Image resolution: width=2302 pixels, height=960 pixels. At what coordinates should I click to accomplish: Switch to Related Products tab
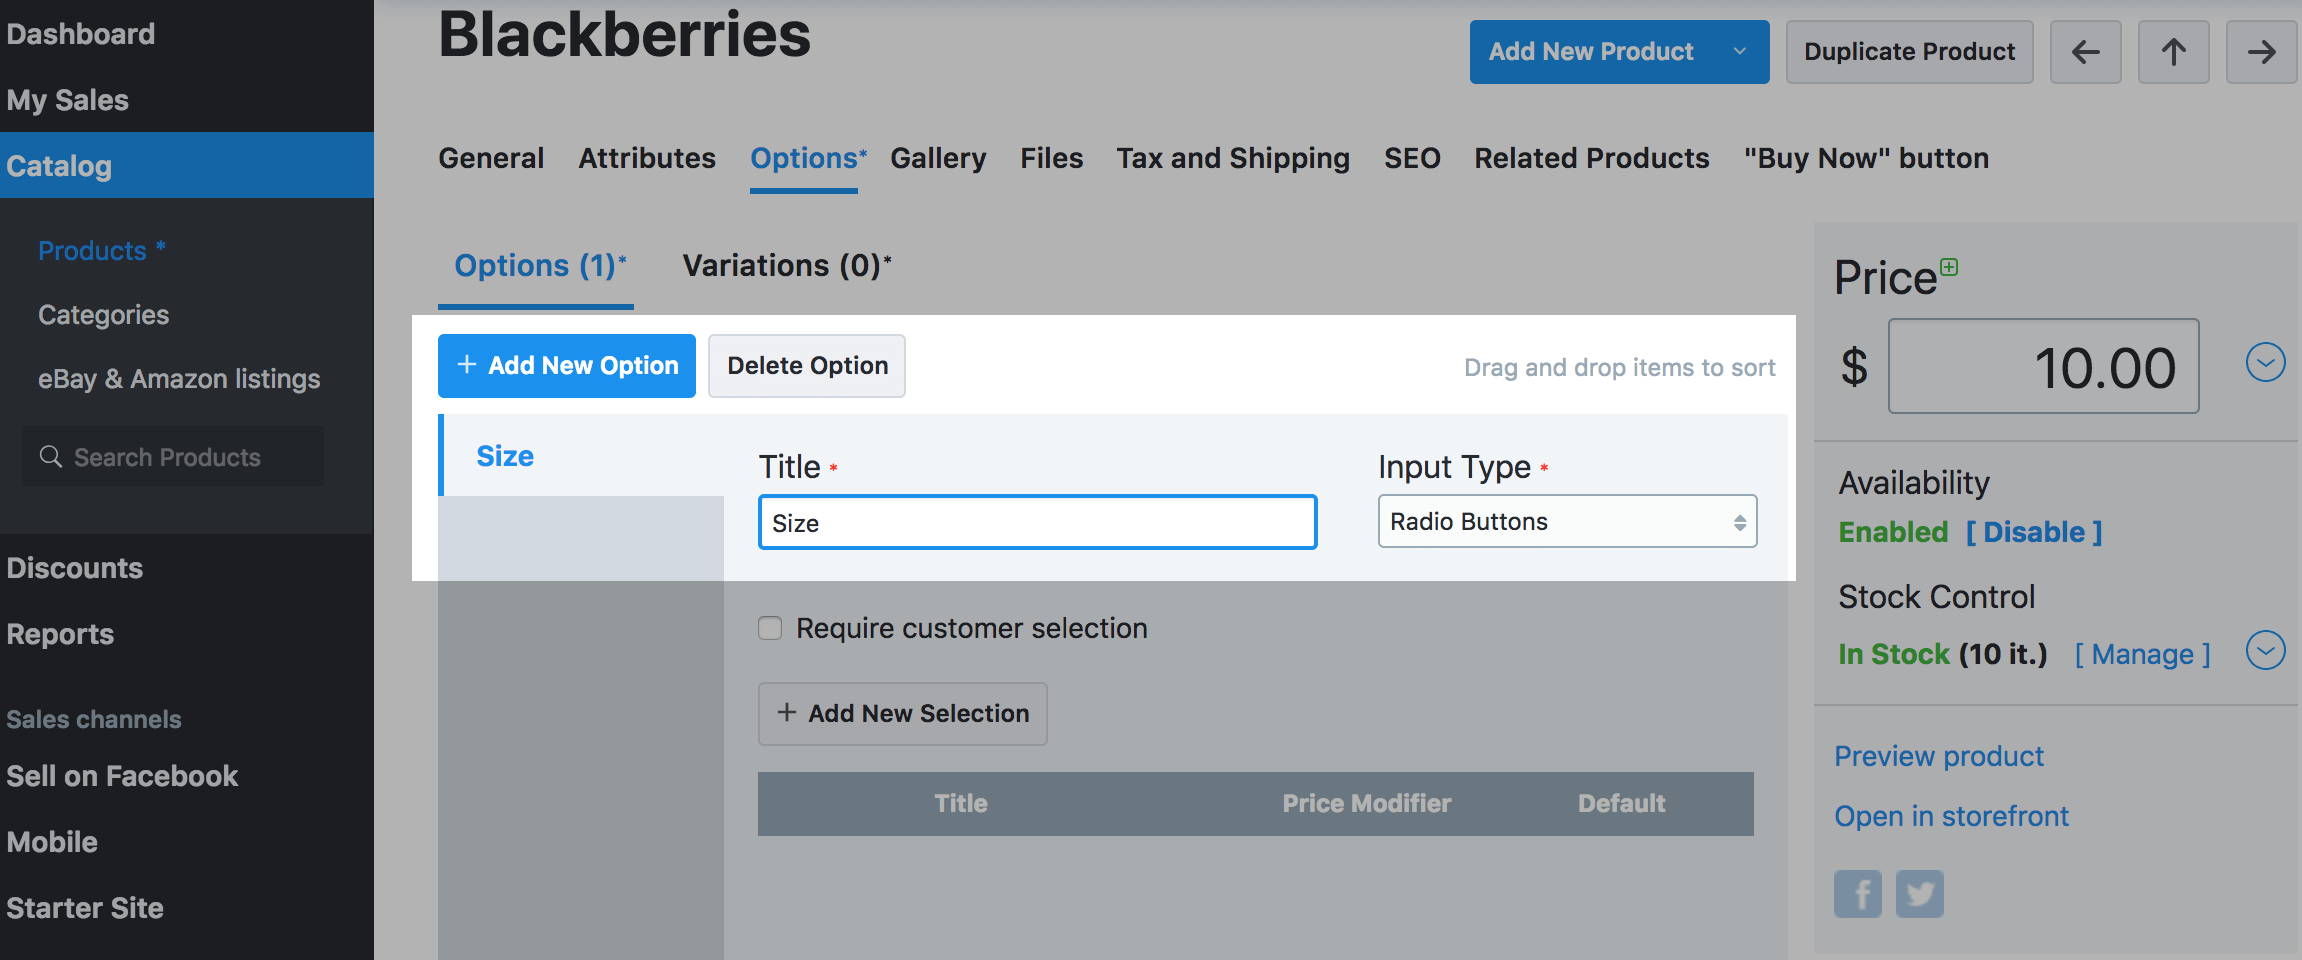click(x=1592, y=158)
